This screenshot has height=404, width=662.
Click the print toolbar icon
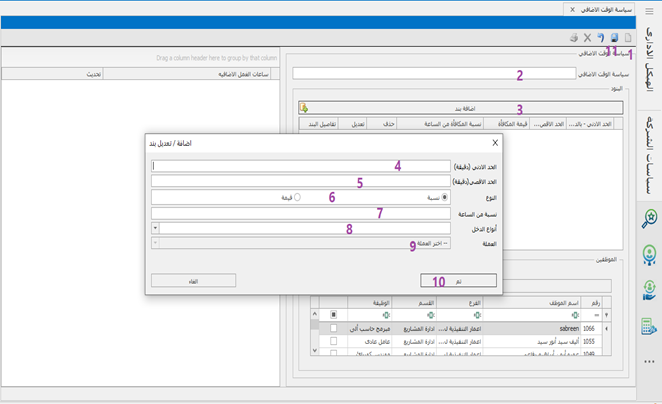pos(573,38)
